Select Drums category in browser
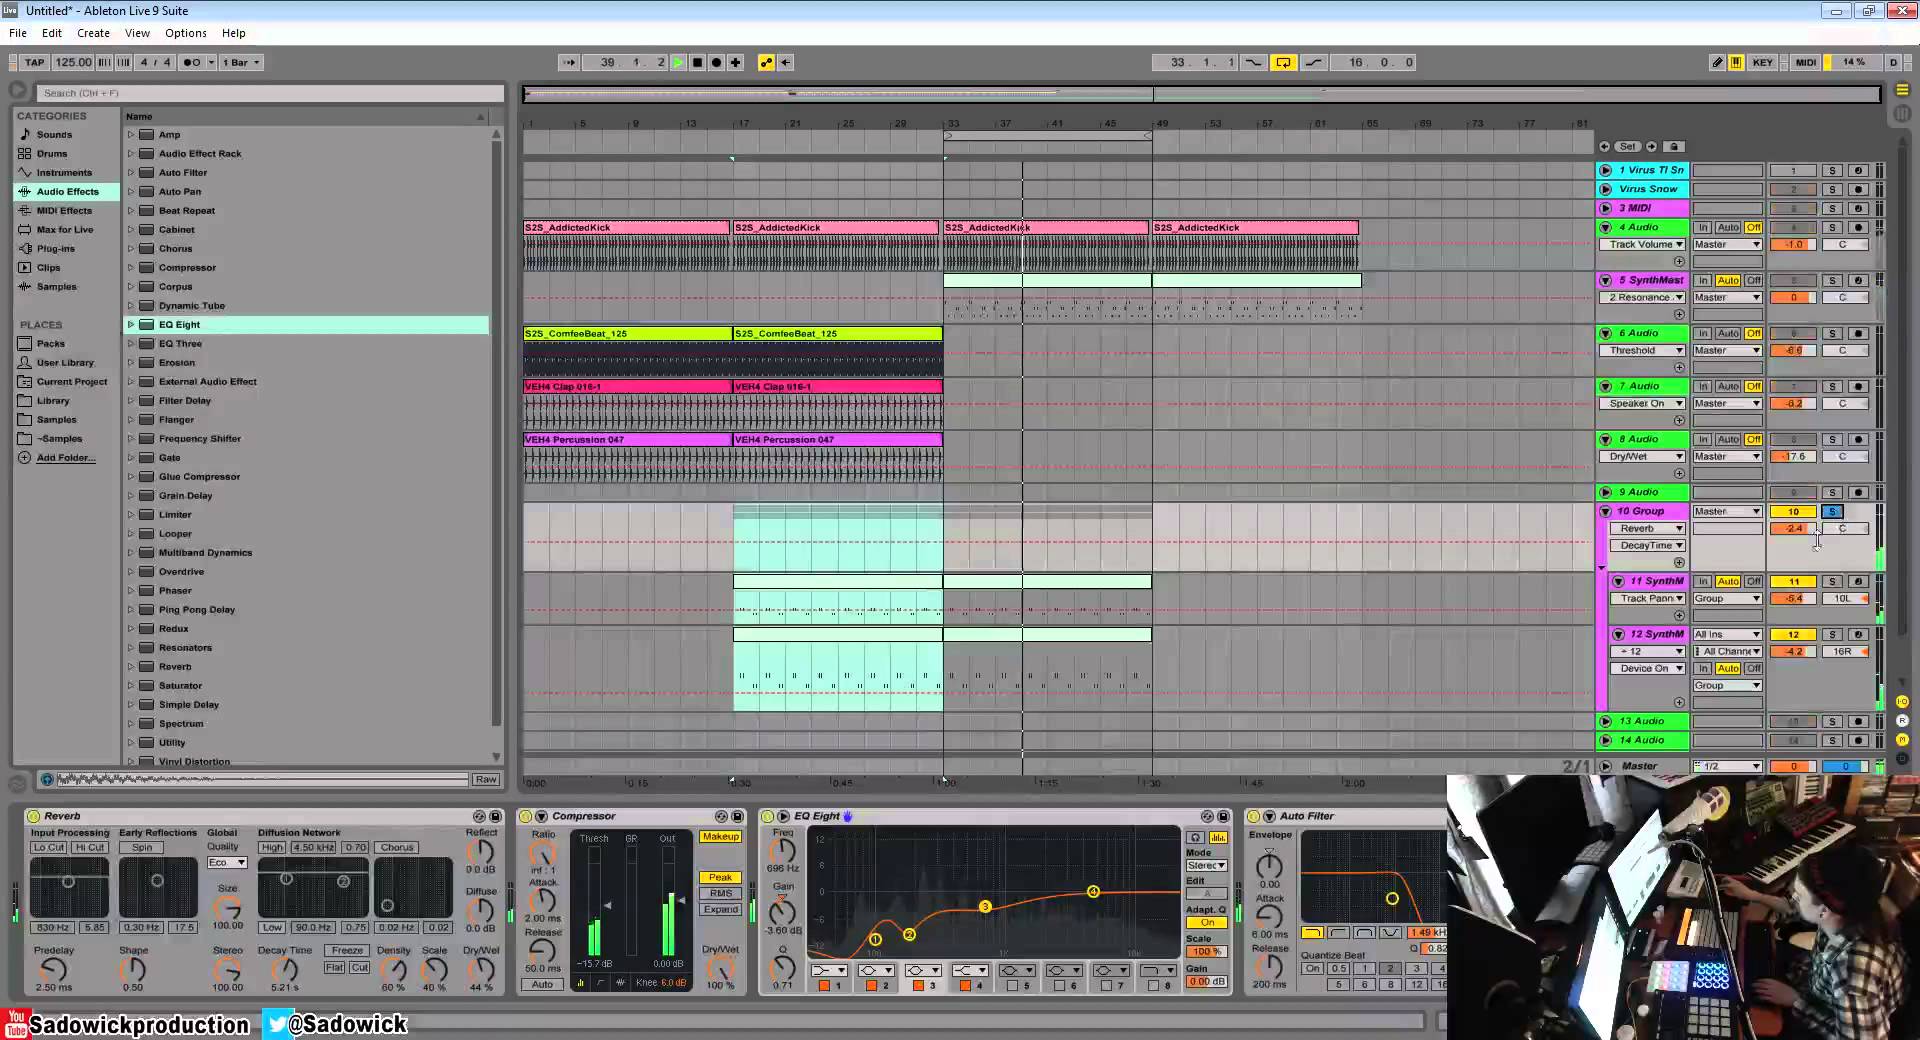This screenshot has width=1920, height=1040. 52,154
